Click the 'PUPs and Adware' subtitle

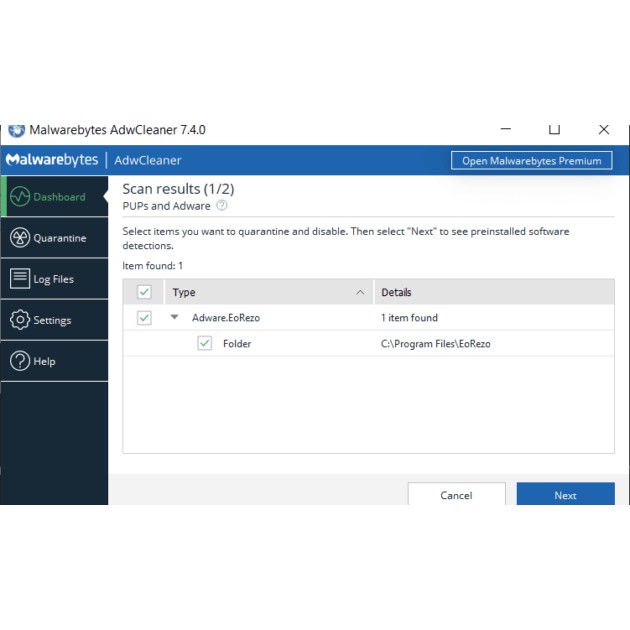[166, 206]
